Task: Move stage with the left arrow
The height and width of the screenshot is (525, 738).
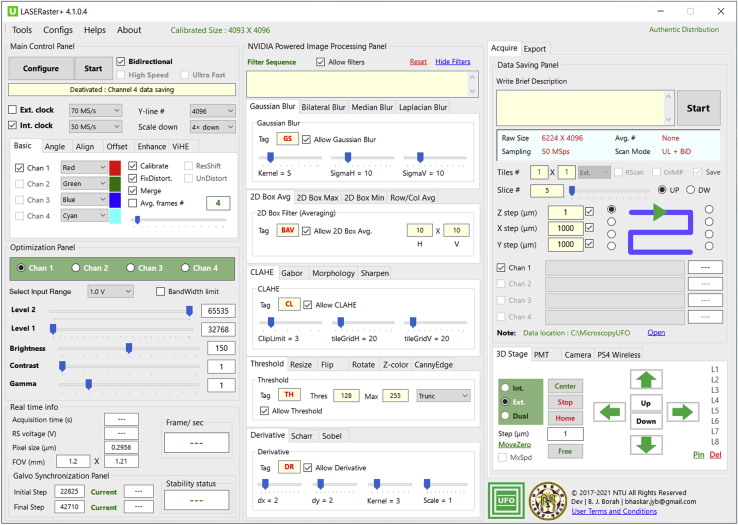Action: [x=607, y=412]
